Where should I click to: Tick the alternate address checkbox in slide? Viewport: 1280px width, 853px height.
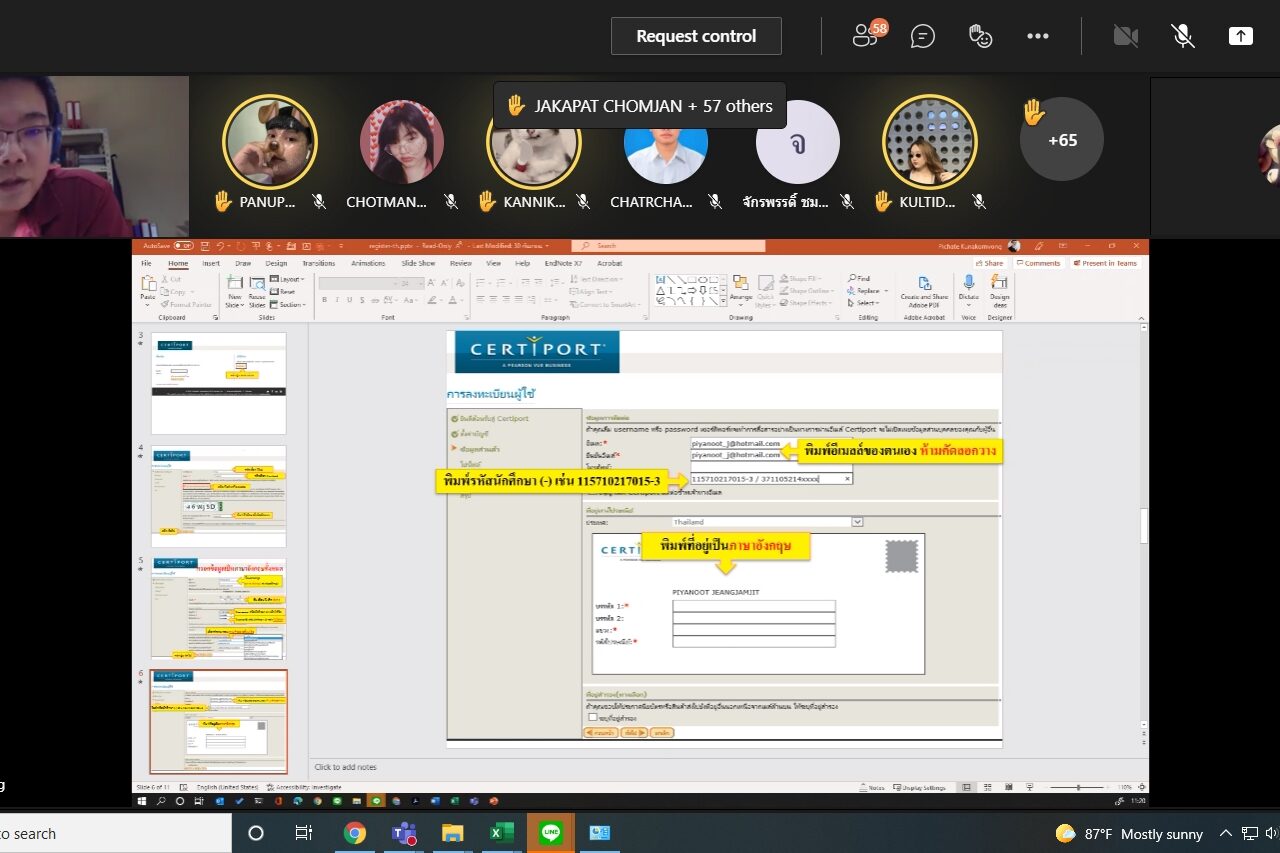(593, 717)
